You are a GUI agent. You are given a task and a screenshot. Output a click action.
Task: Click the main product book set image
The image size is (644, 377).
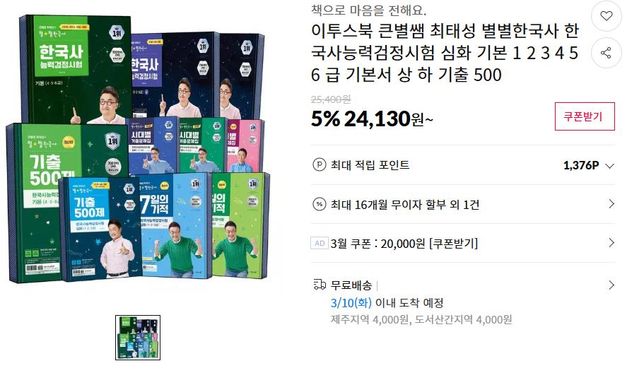[138, 149]
